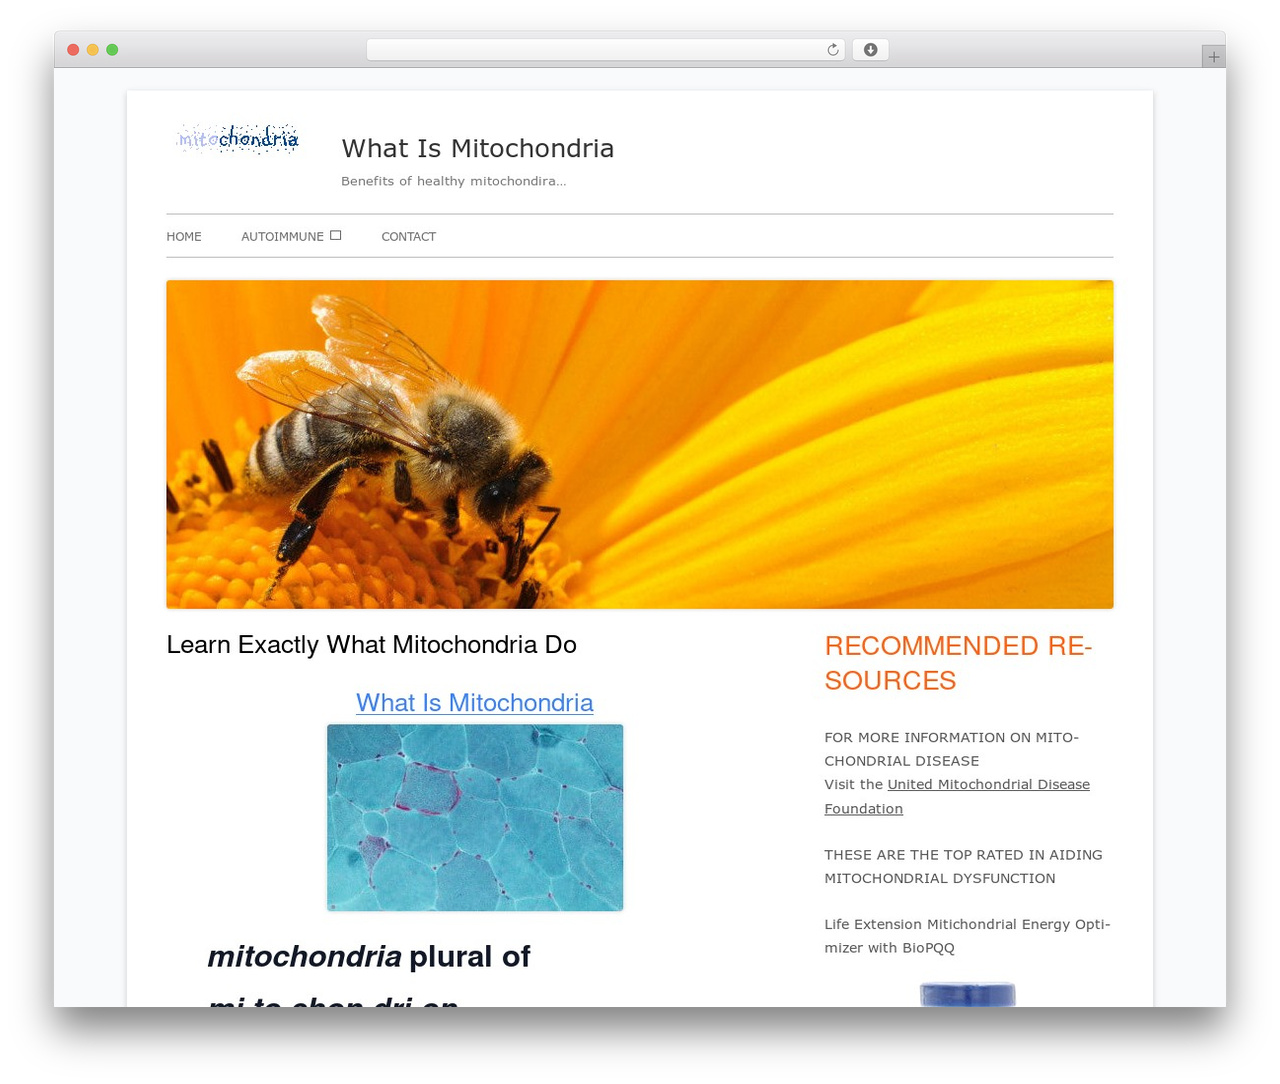Select the Learn Exactly What Mitochondria Do heading
The width and height of the screenshot is (1280, 1084).
click(372, 645)
